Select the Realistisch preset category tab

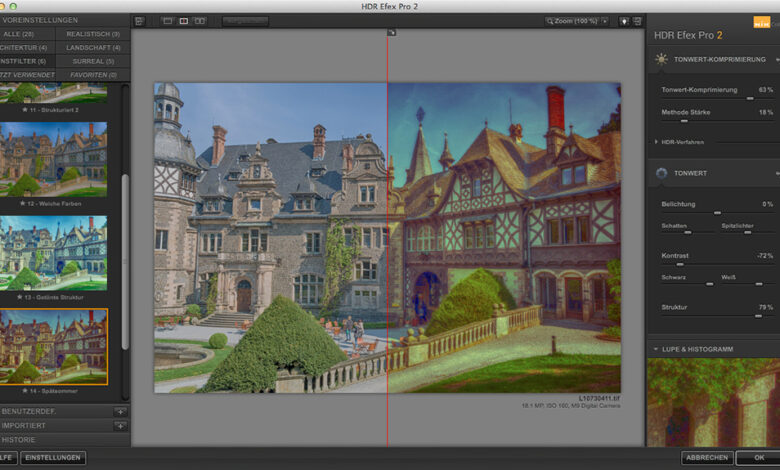[94, 34]
